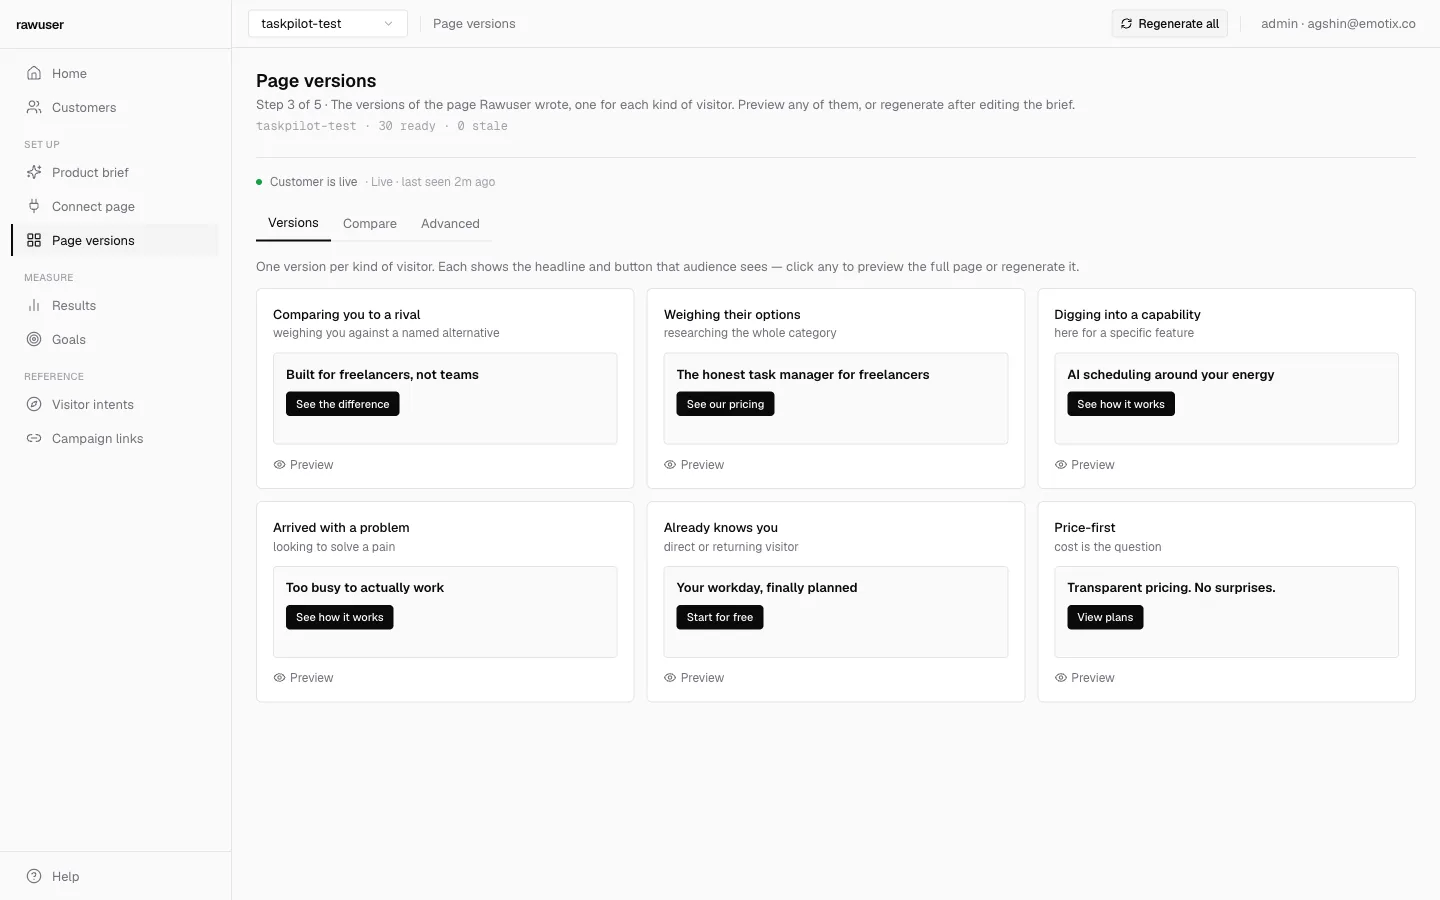Viewport: 1440px width, 900px height.
Task: Click the Goals target icon
Action: (x=34, y=339)
